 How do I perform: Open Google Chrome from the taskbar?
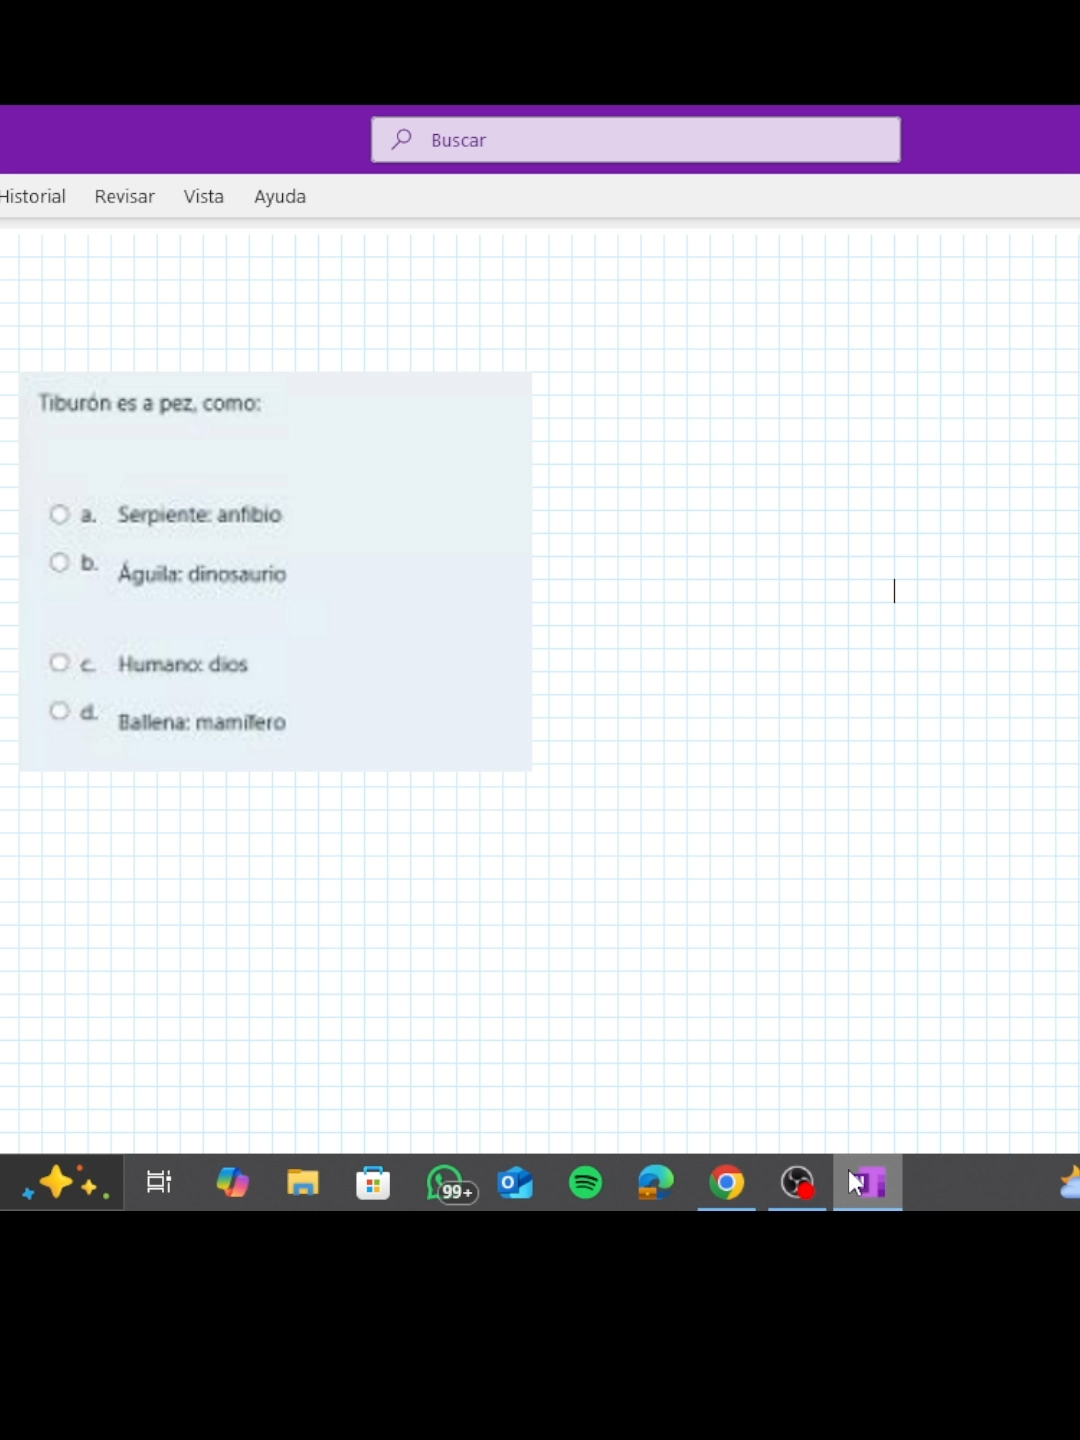[x=726, y=1183]
